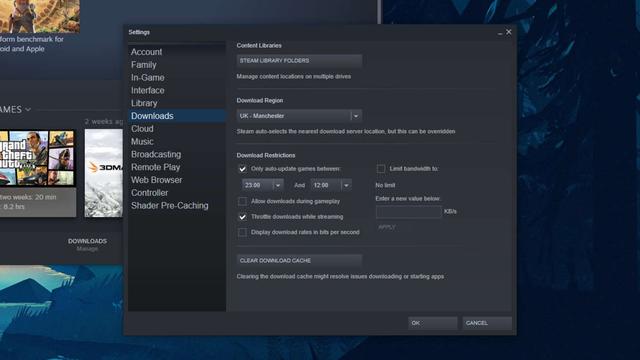
Task: Open the UK - Manchester download region dropdown
Action: point(299,116)
